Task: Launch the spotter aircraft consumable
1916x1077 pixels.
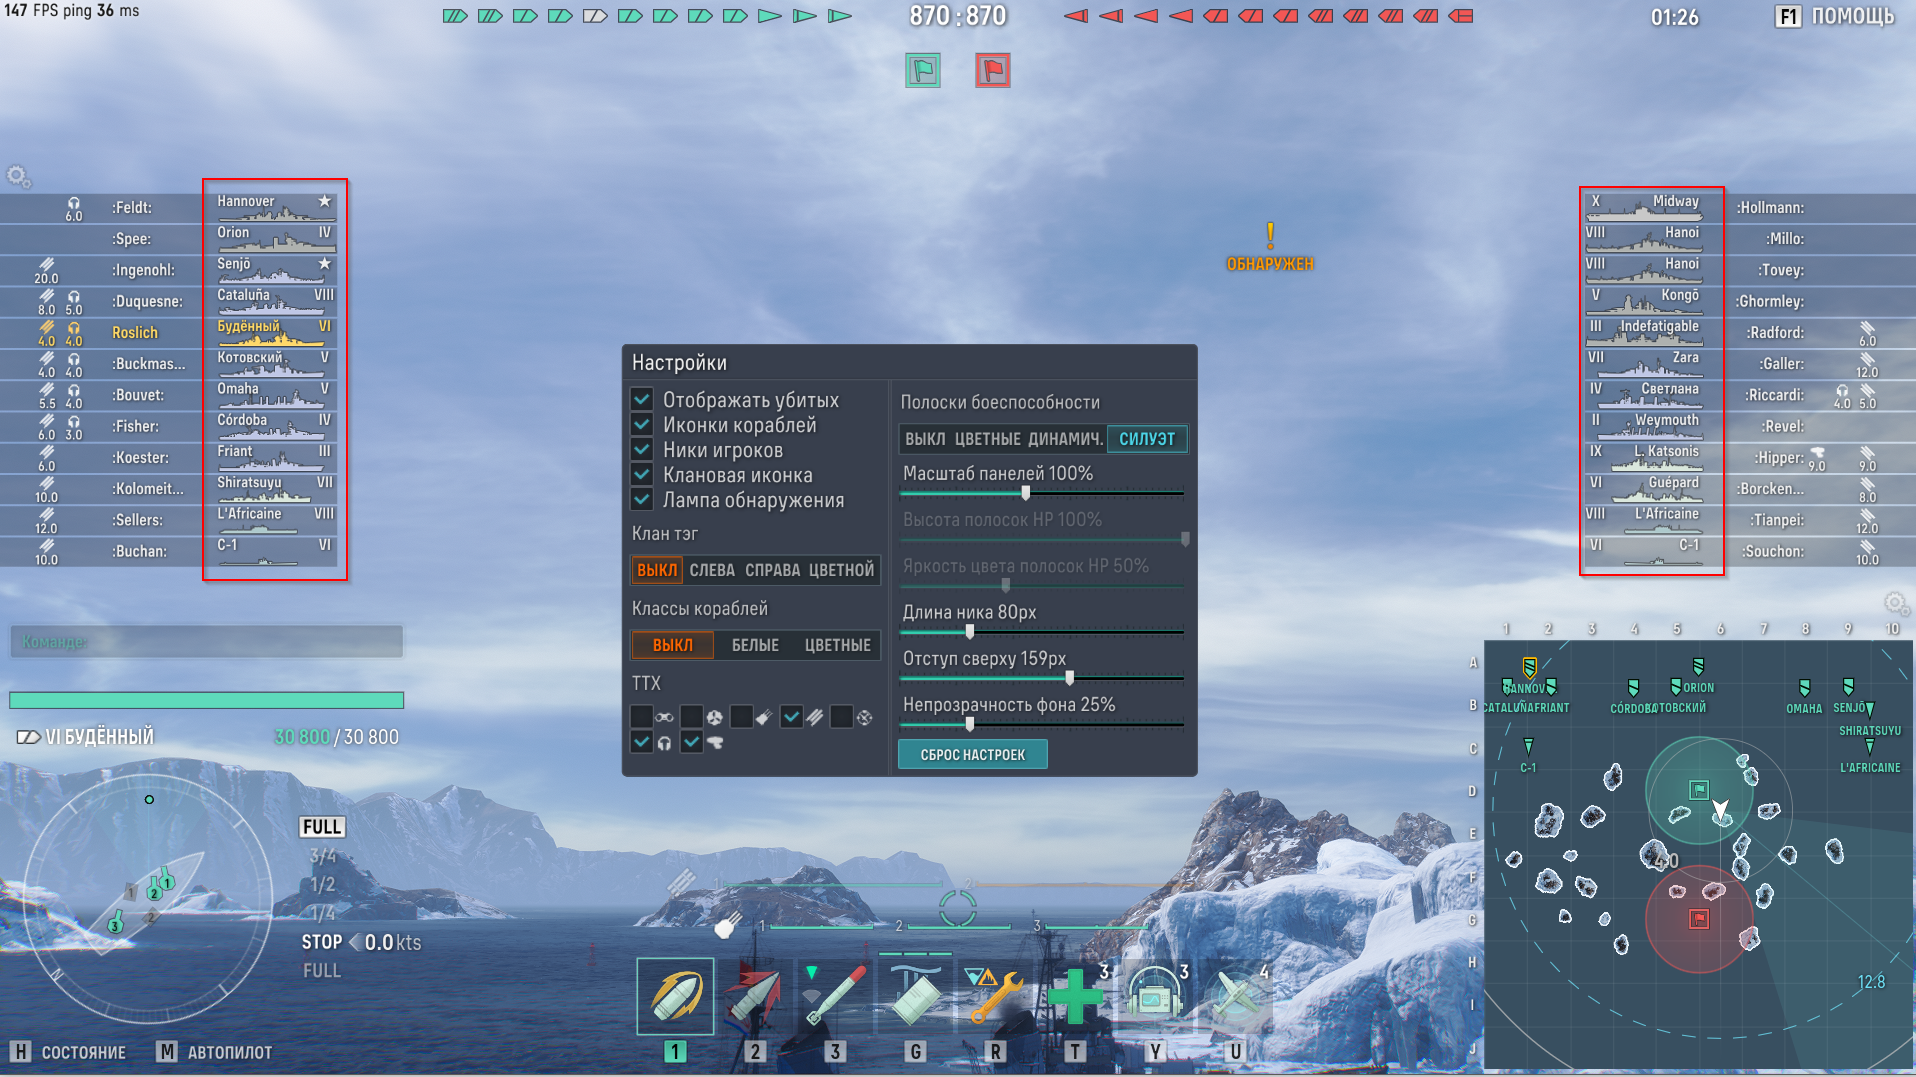Action: point(1235,996)
